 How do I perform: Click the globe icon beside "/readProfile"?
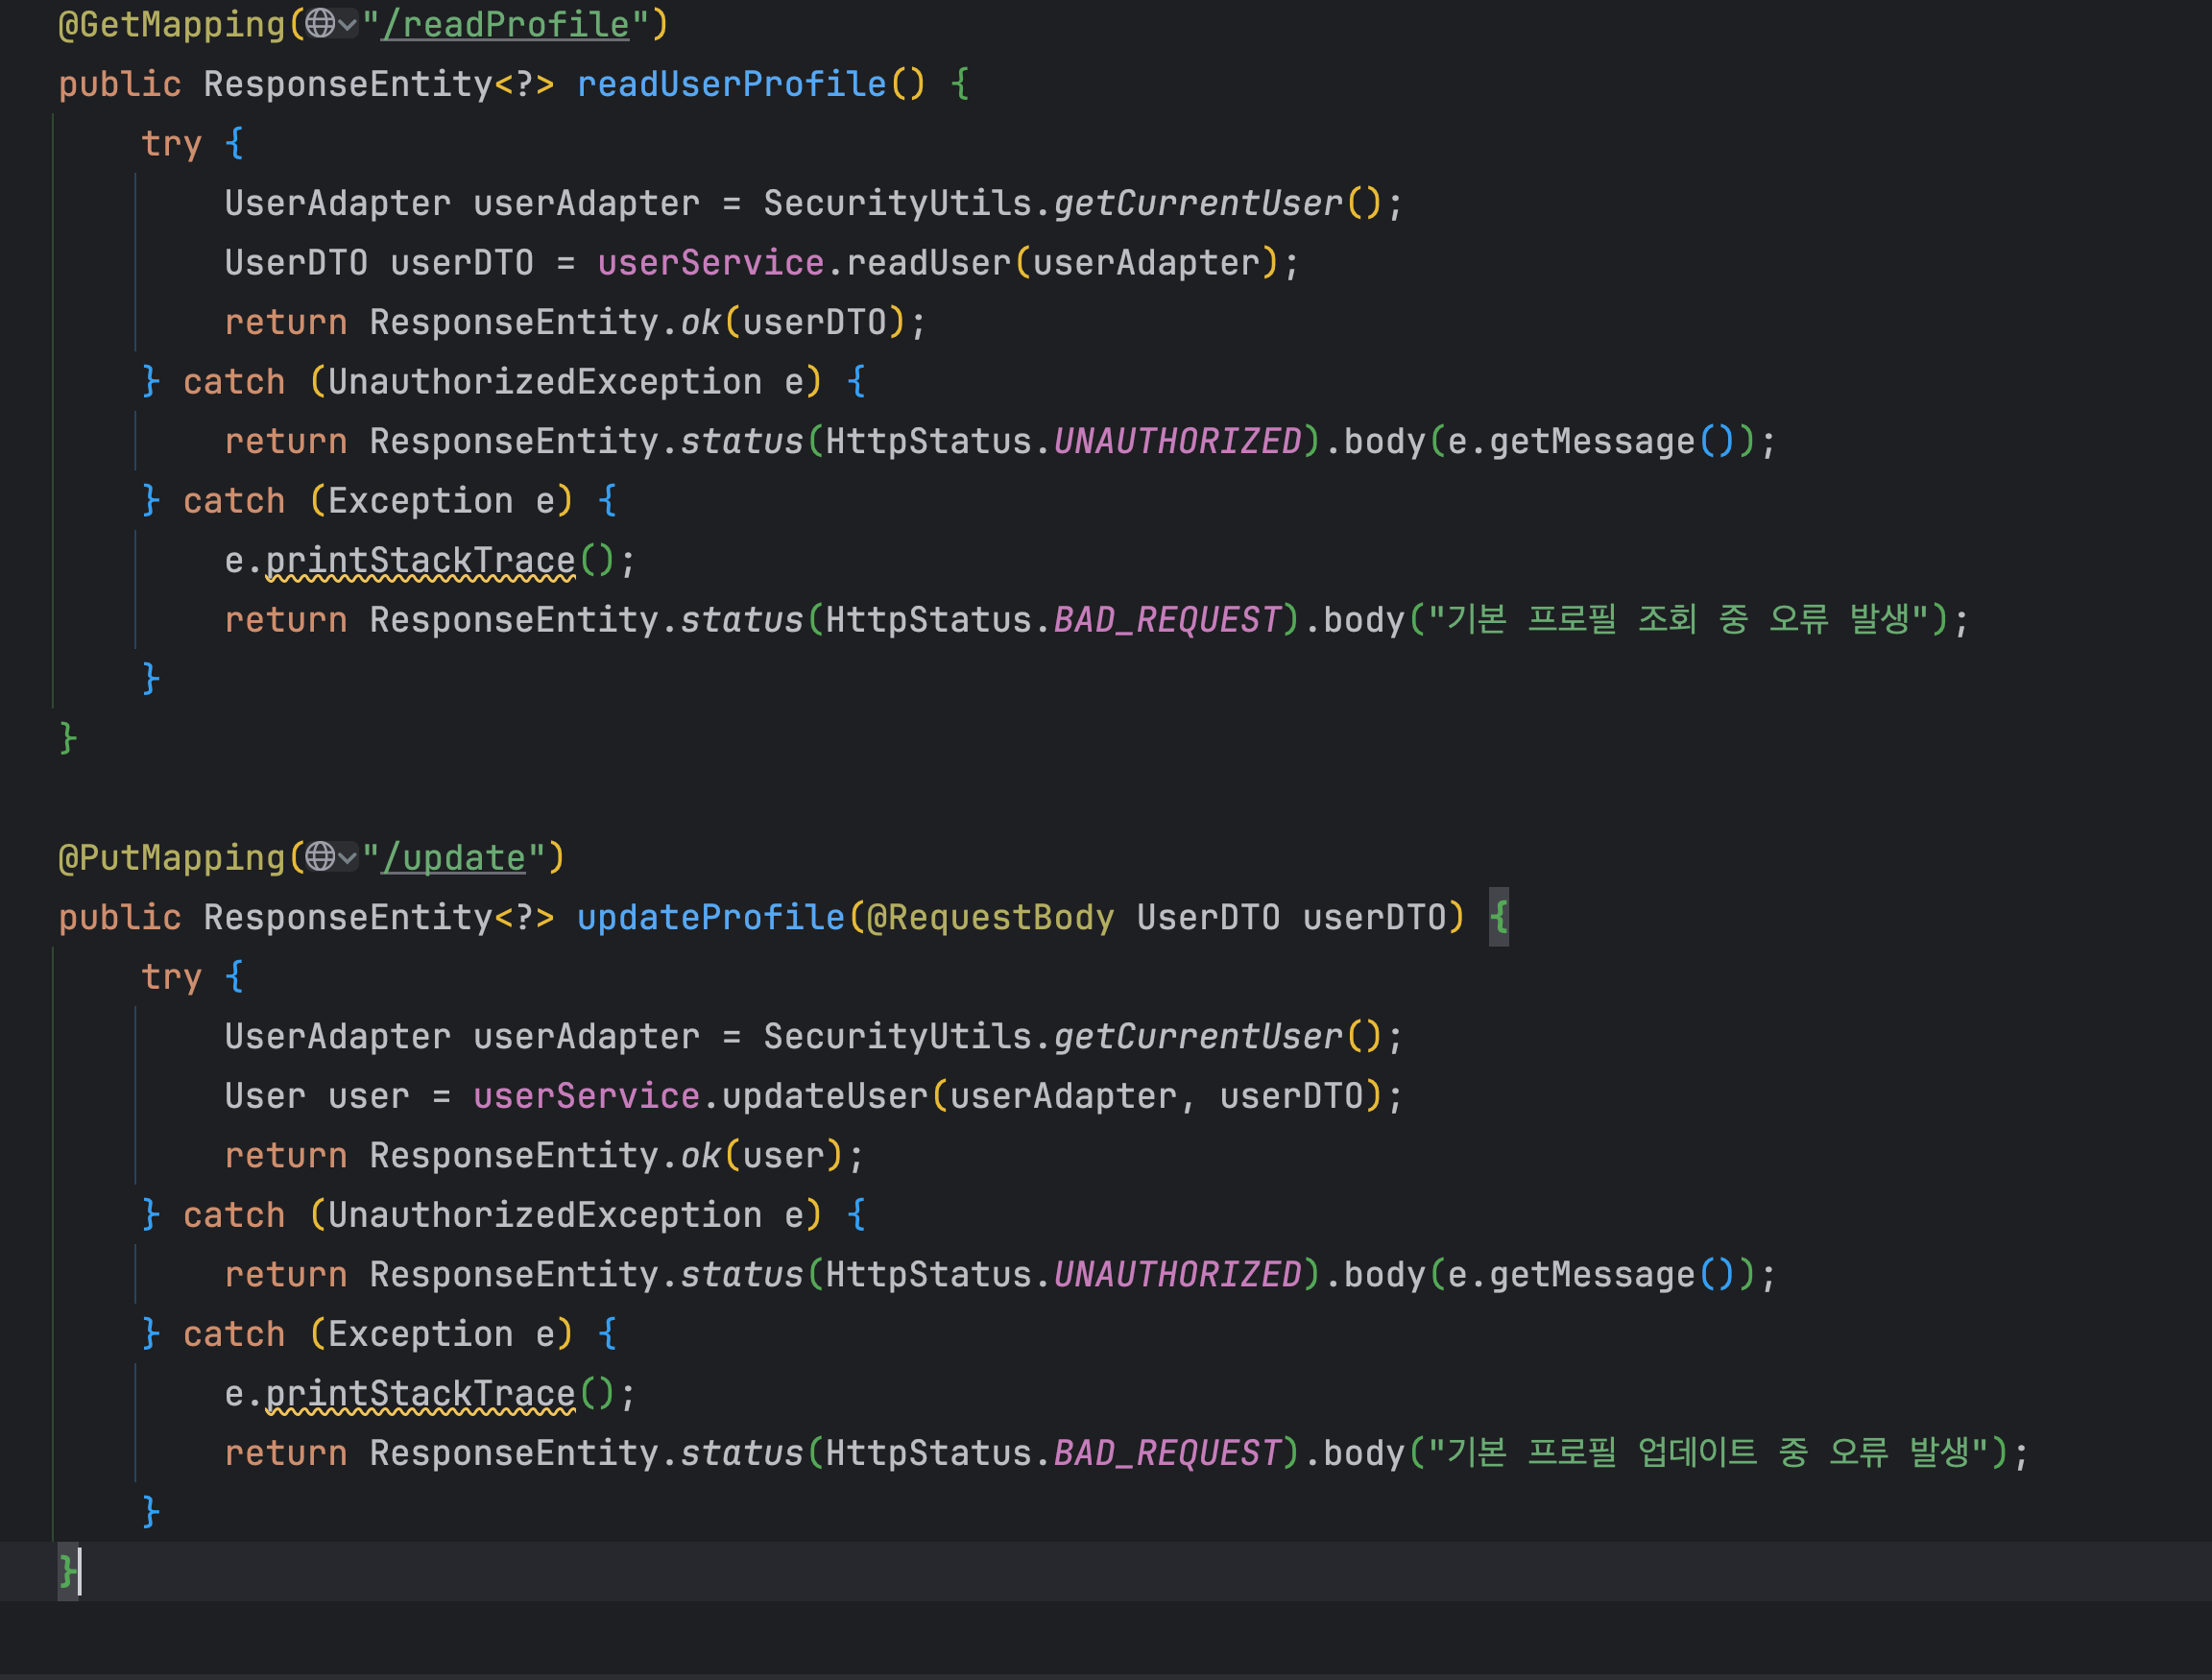(x=320, y=23)
